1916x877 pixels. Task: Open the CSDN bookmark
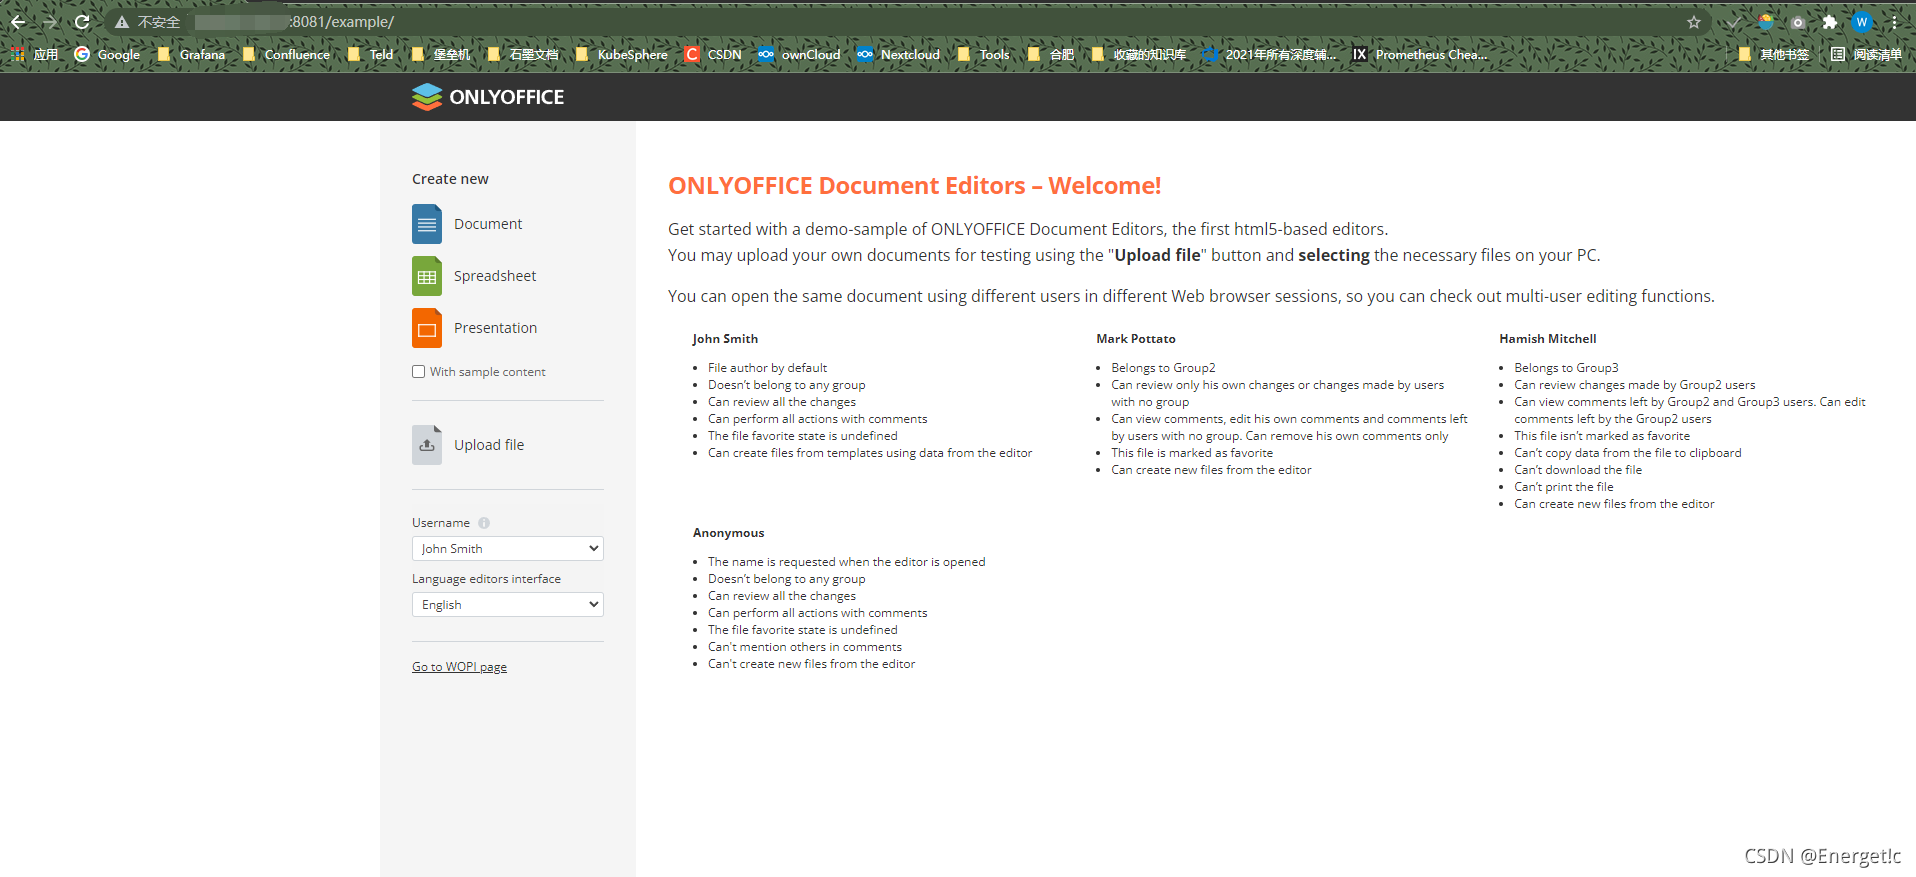pyautogui.click(x=713, y=55)
